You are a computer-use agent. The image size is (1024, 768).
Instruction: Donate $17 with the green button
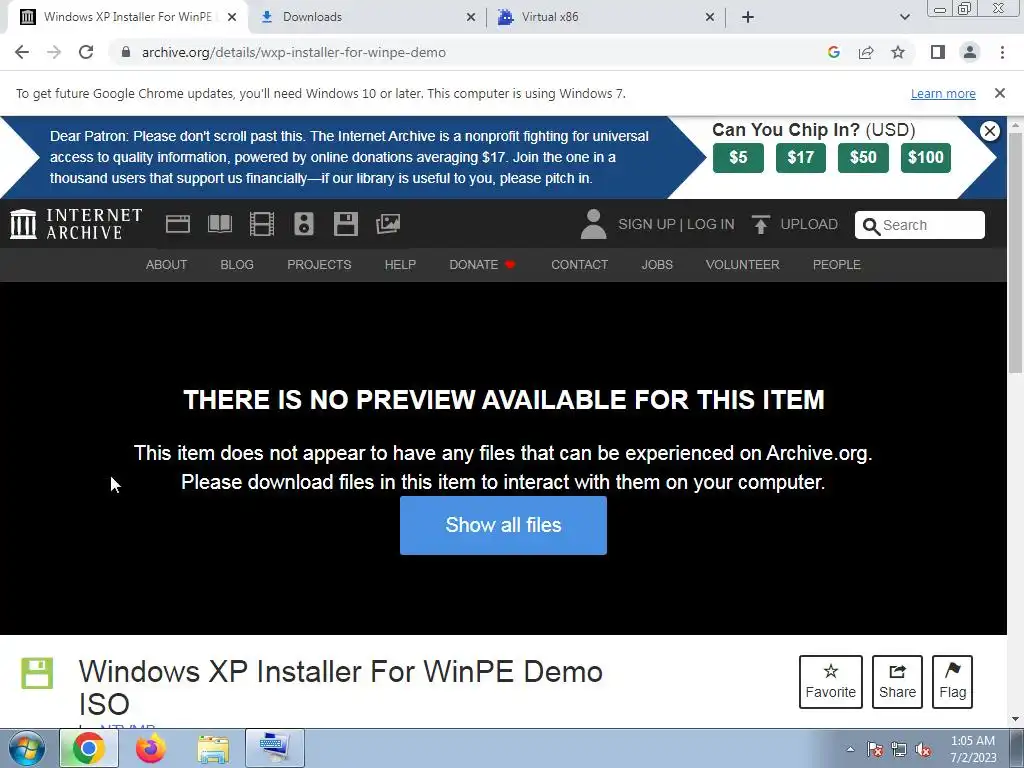[801, 157]
